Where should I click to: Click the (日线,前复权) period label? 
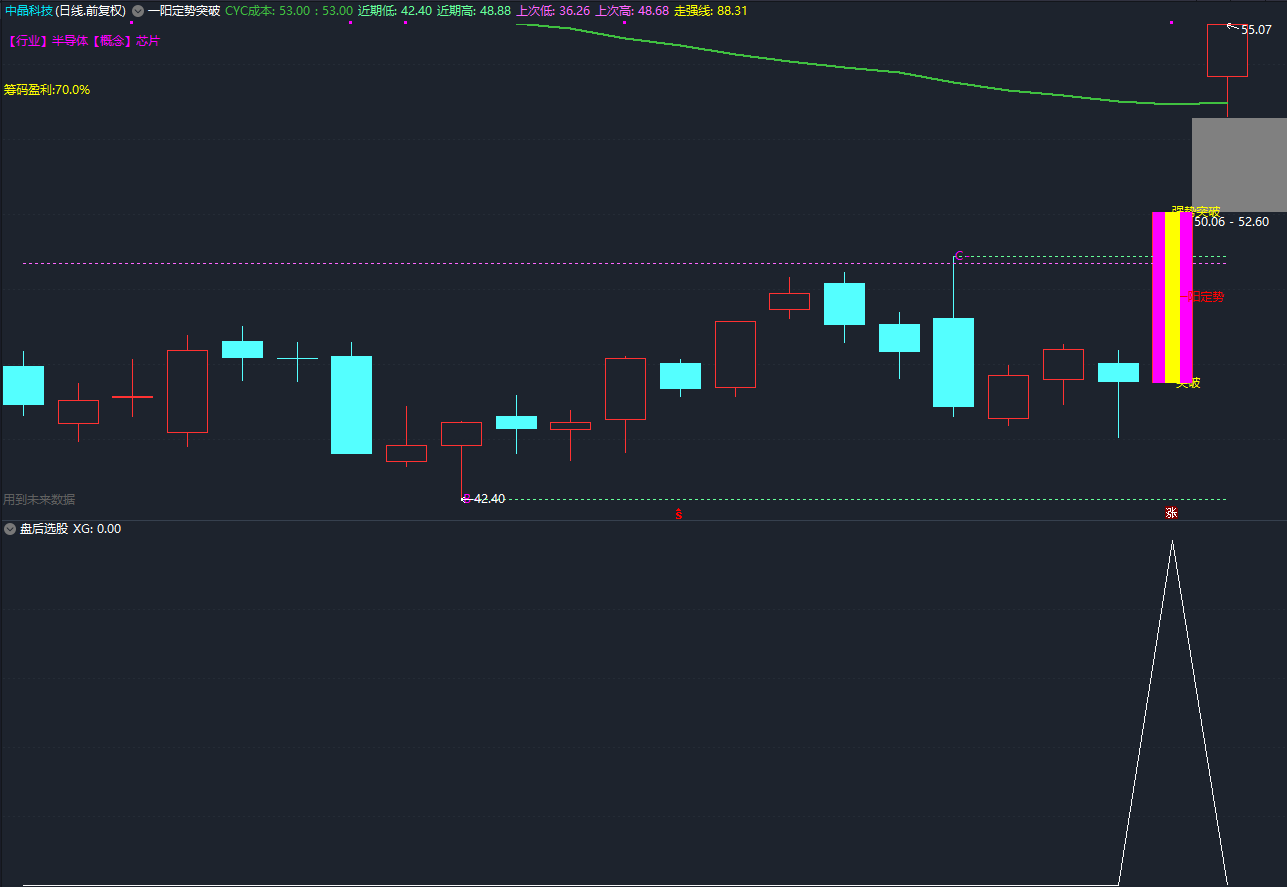[x=92, y=11]
